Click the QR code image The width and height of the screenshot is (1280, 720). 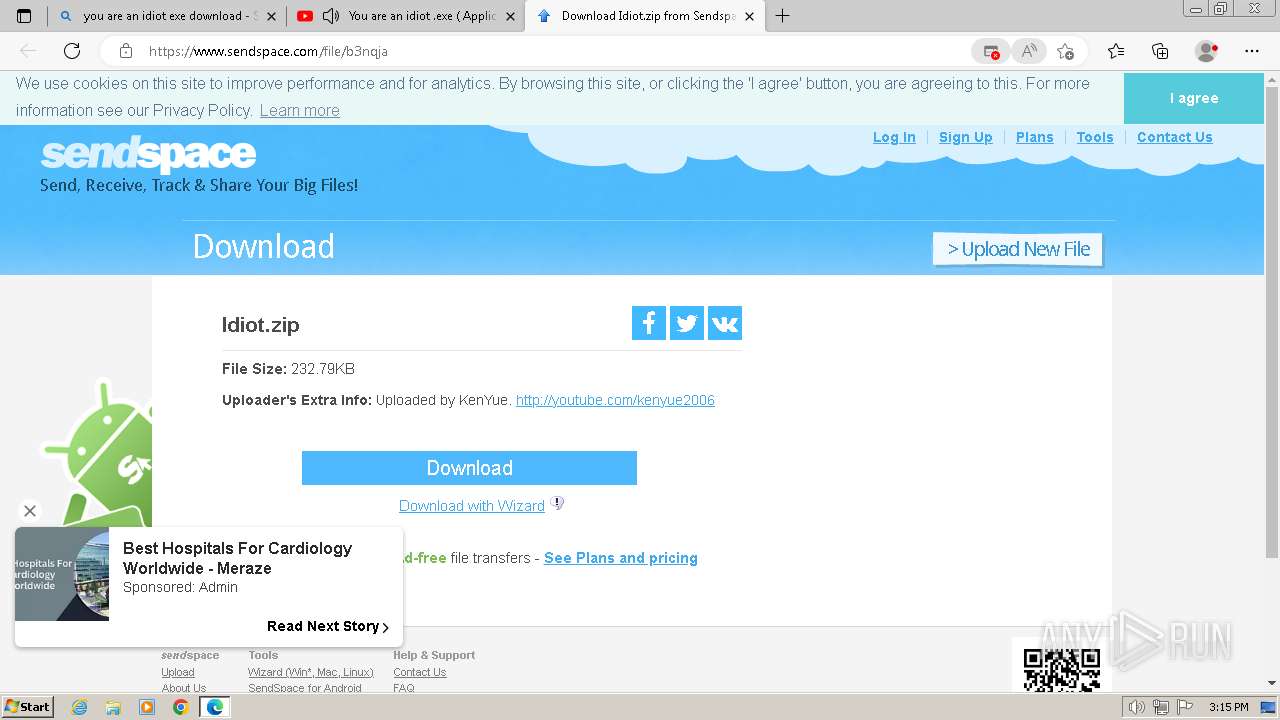tap(1062, 668)
